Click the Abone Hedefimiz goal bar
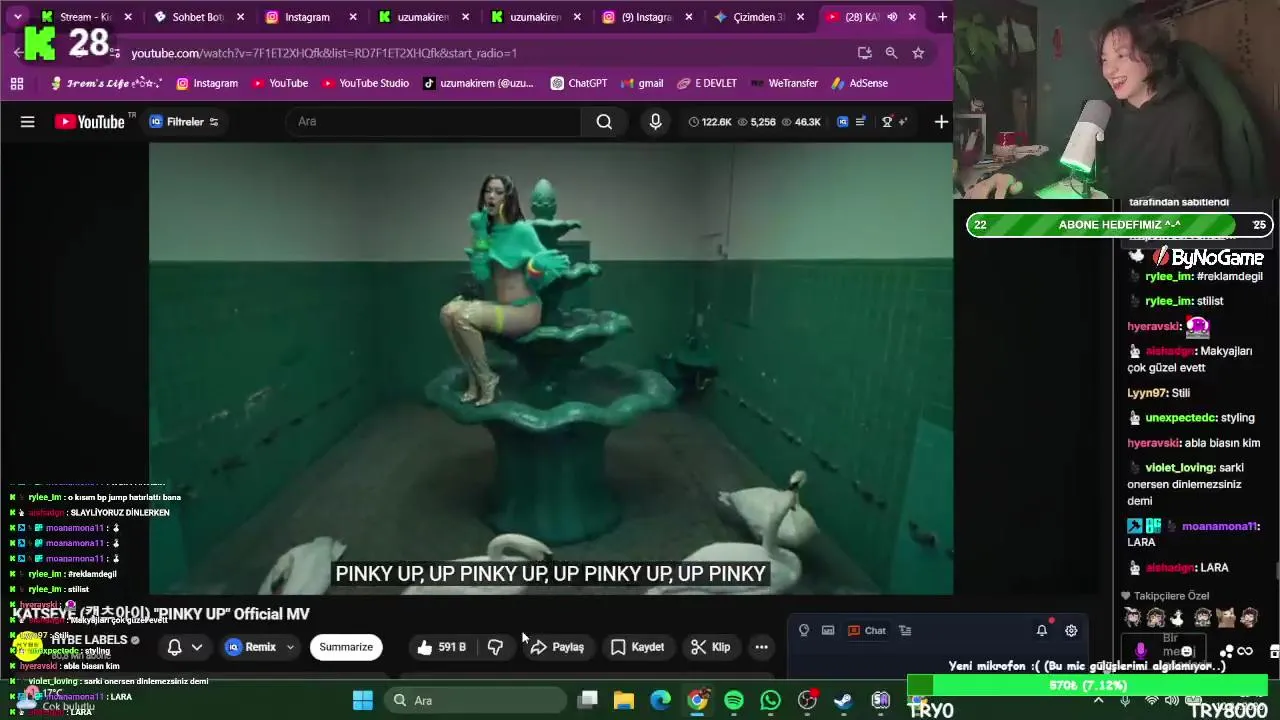 [1119, 225]
